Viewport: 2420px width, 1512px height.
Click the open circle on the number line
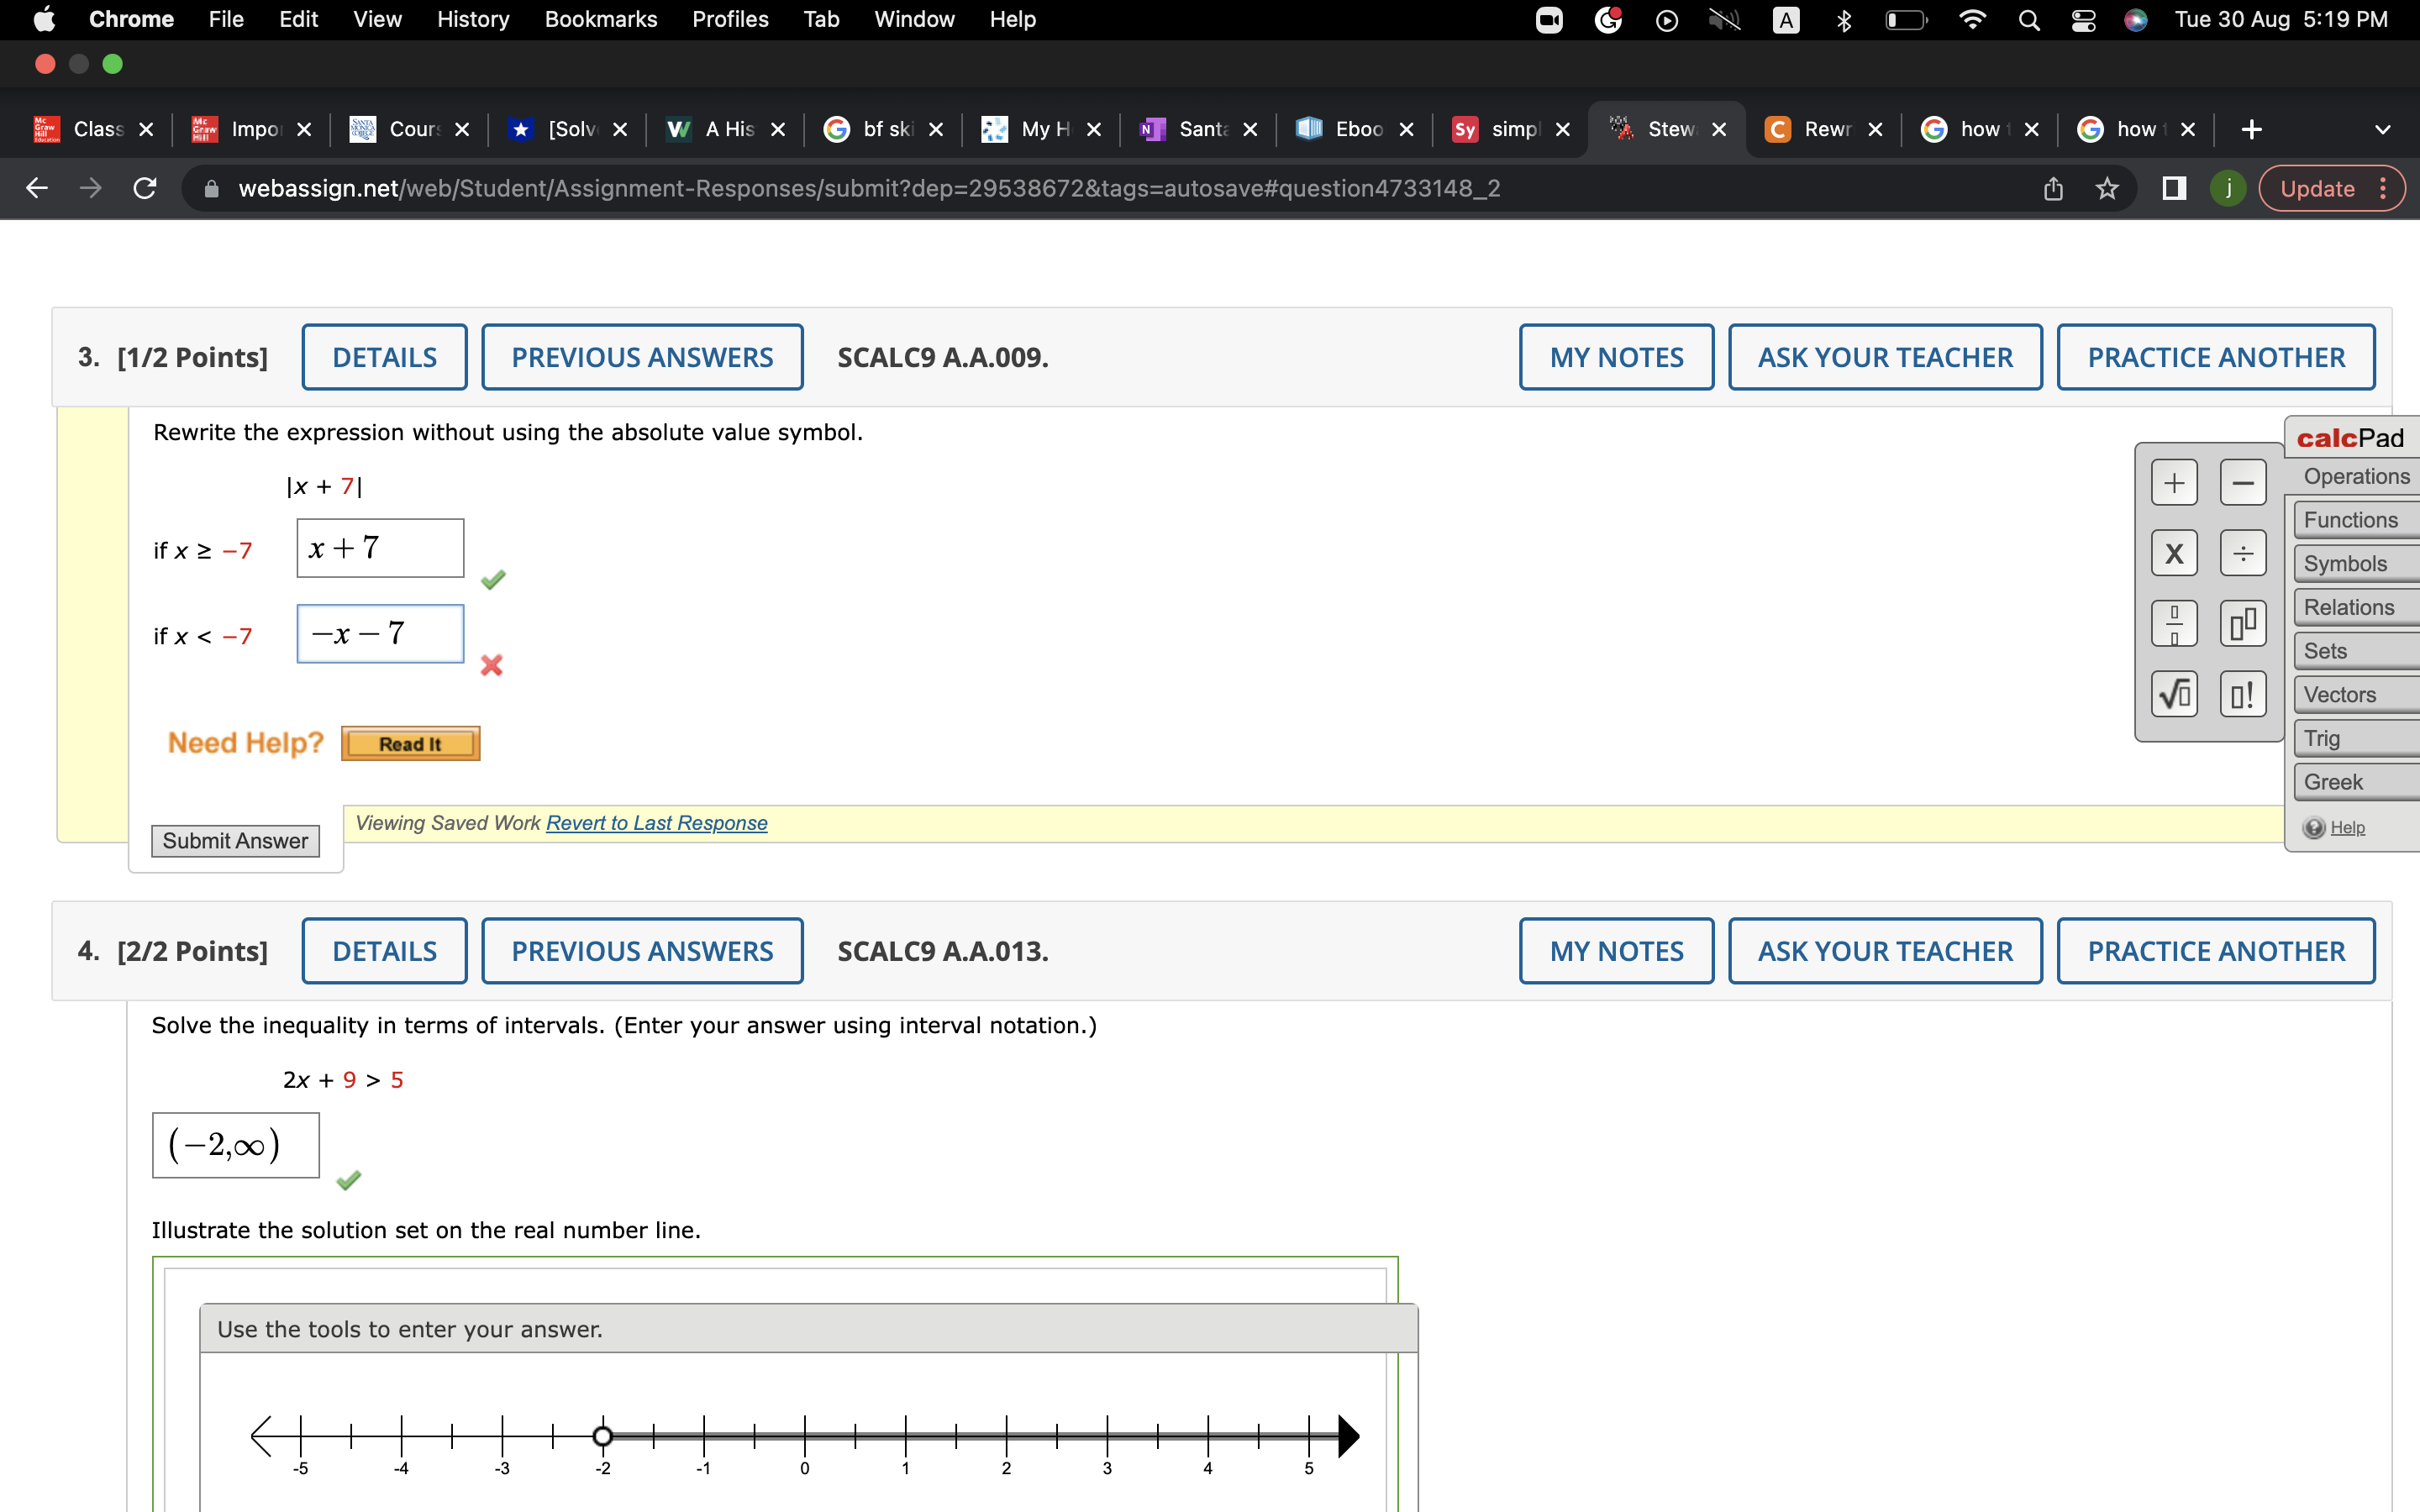604,1436
